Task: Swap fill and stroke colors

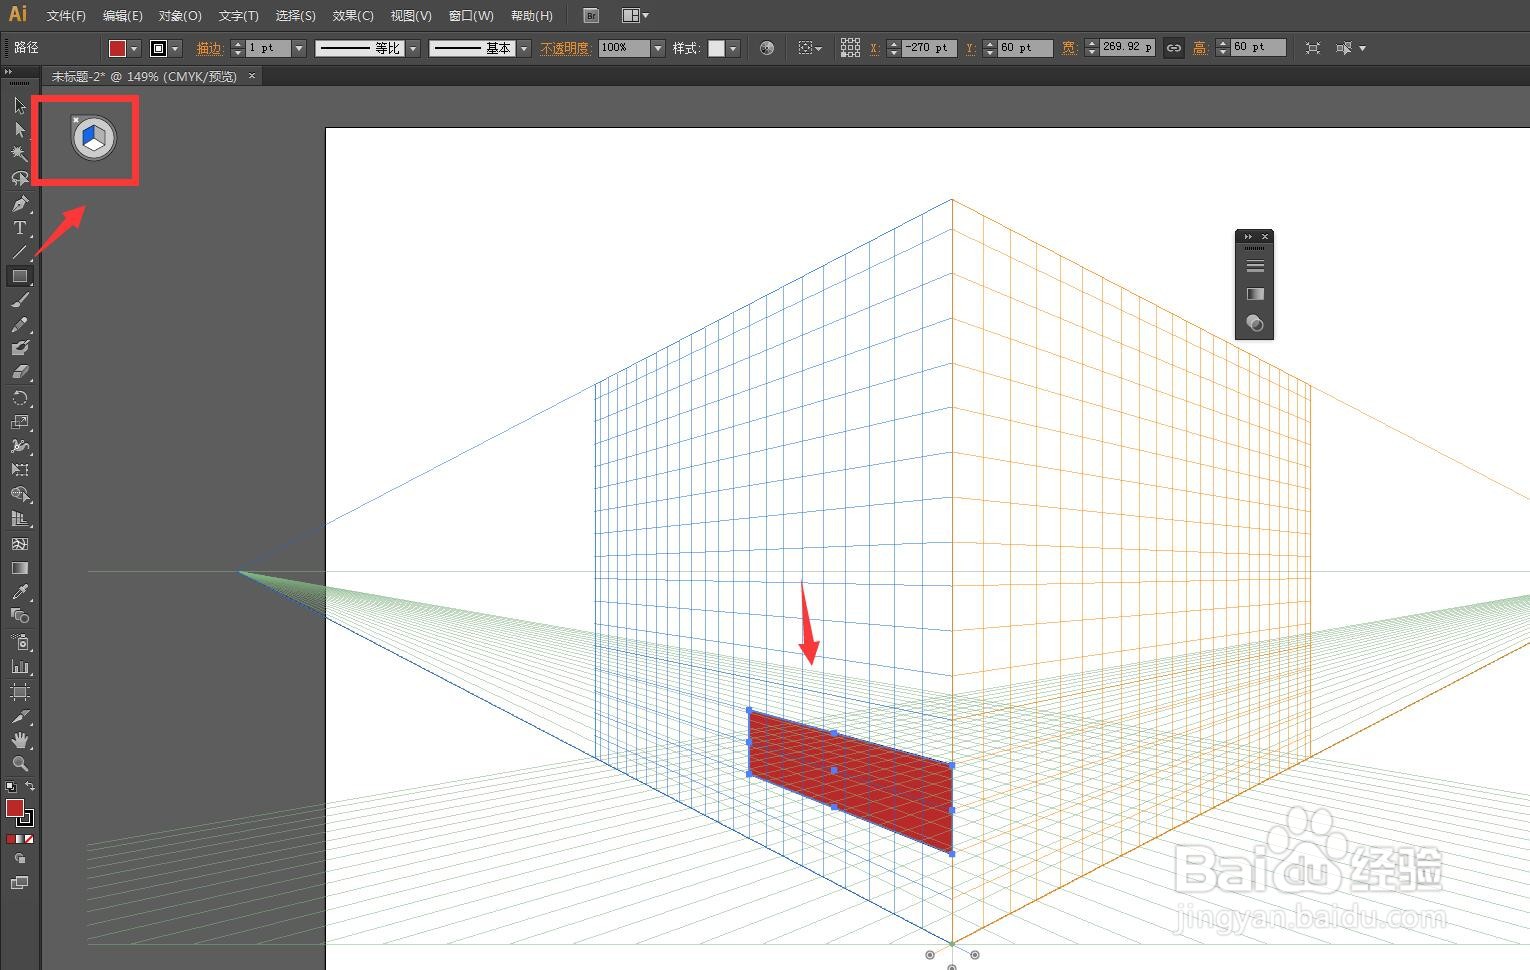Action: 30,787
